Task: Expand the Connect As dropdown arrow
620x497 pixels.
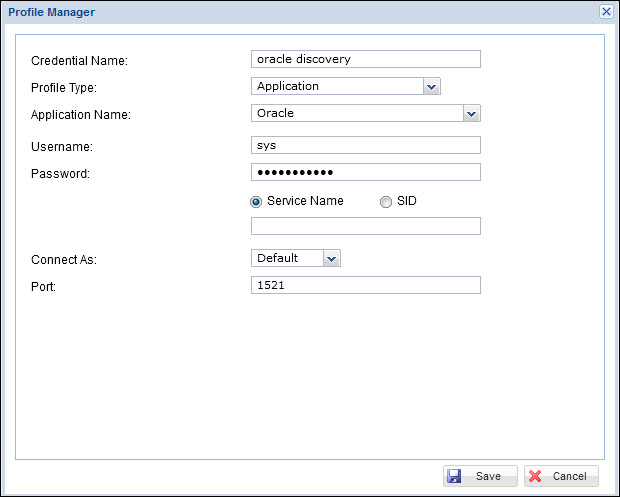Action: [332, 259]
